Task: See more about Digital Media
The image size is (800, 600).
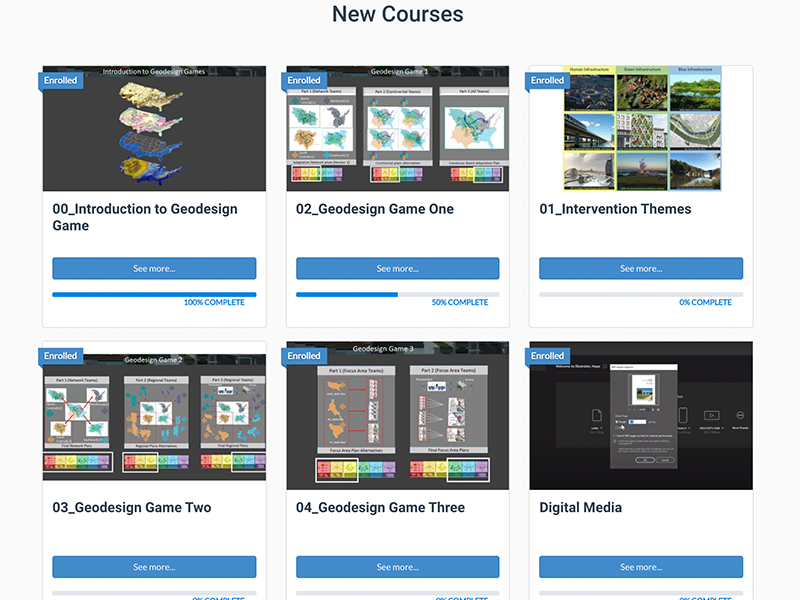Action: point(641,567)
